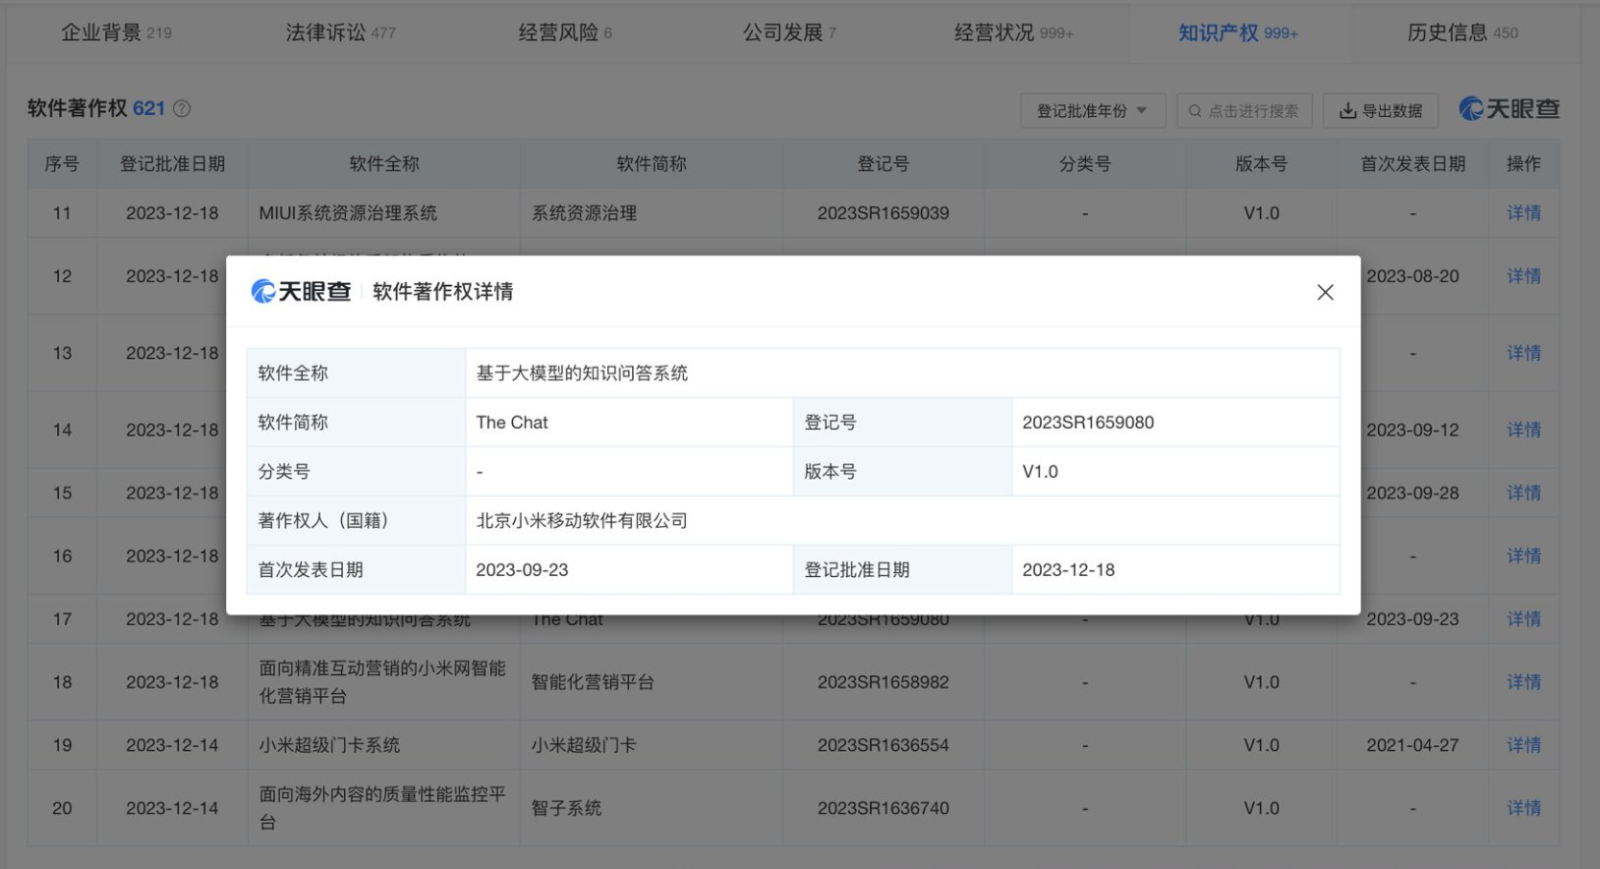Click the 导出数据 export button
The image size is (1600, 869).
(x=1381, y=111)
